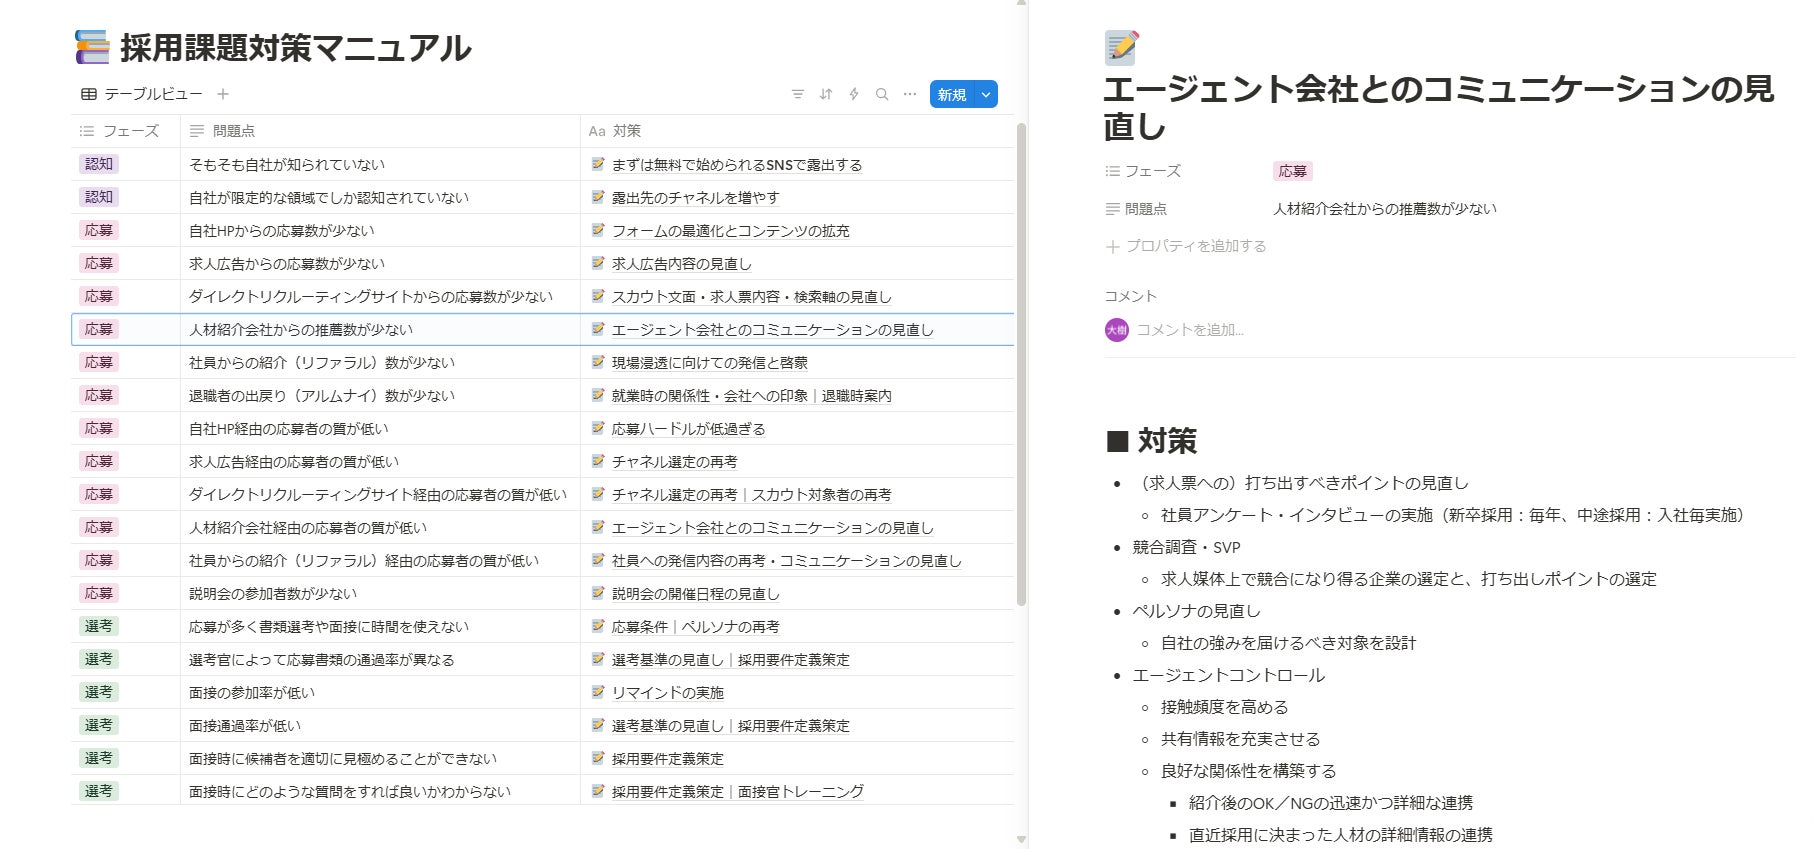Click the memo page icon above the page title

1121,47
